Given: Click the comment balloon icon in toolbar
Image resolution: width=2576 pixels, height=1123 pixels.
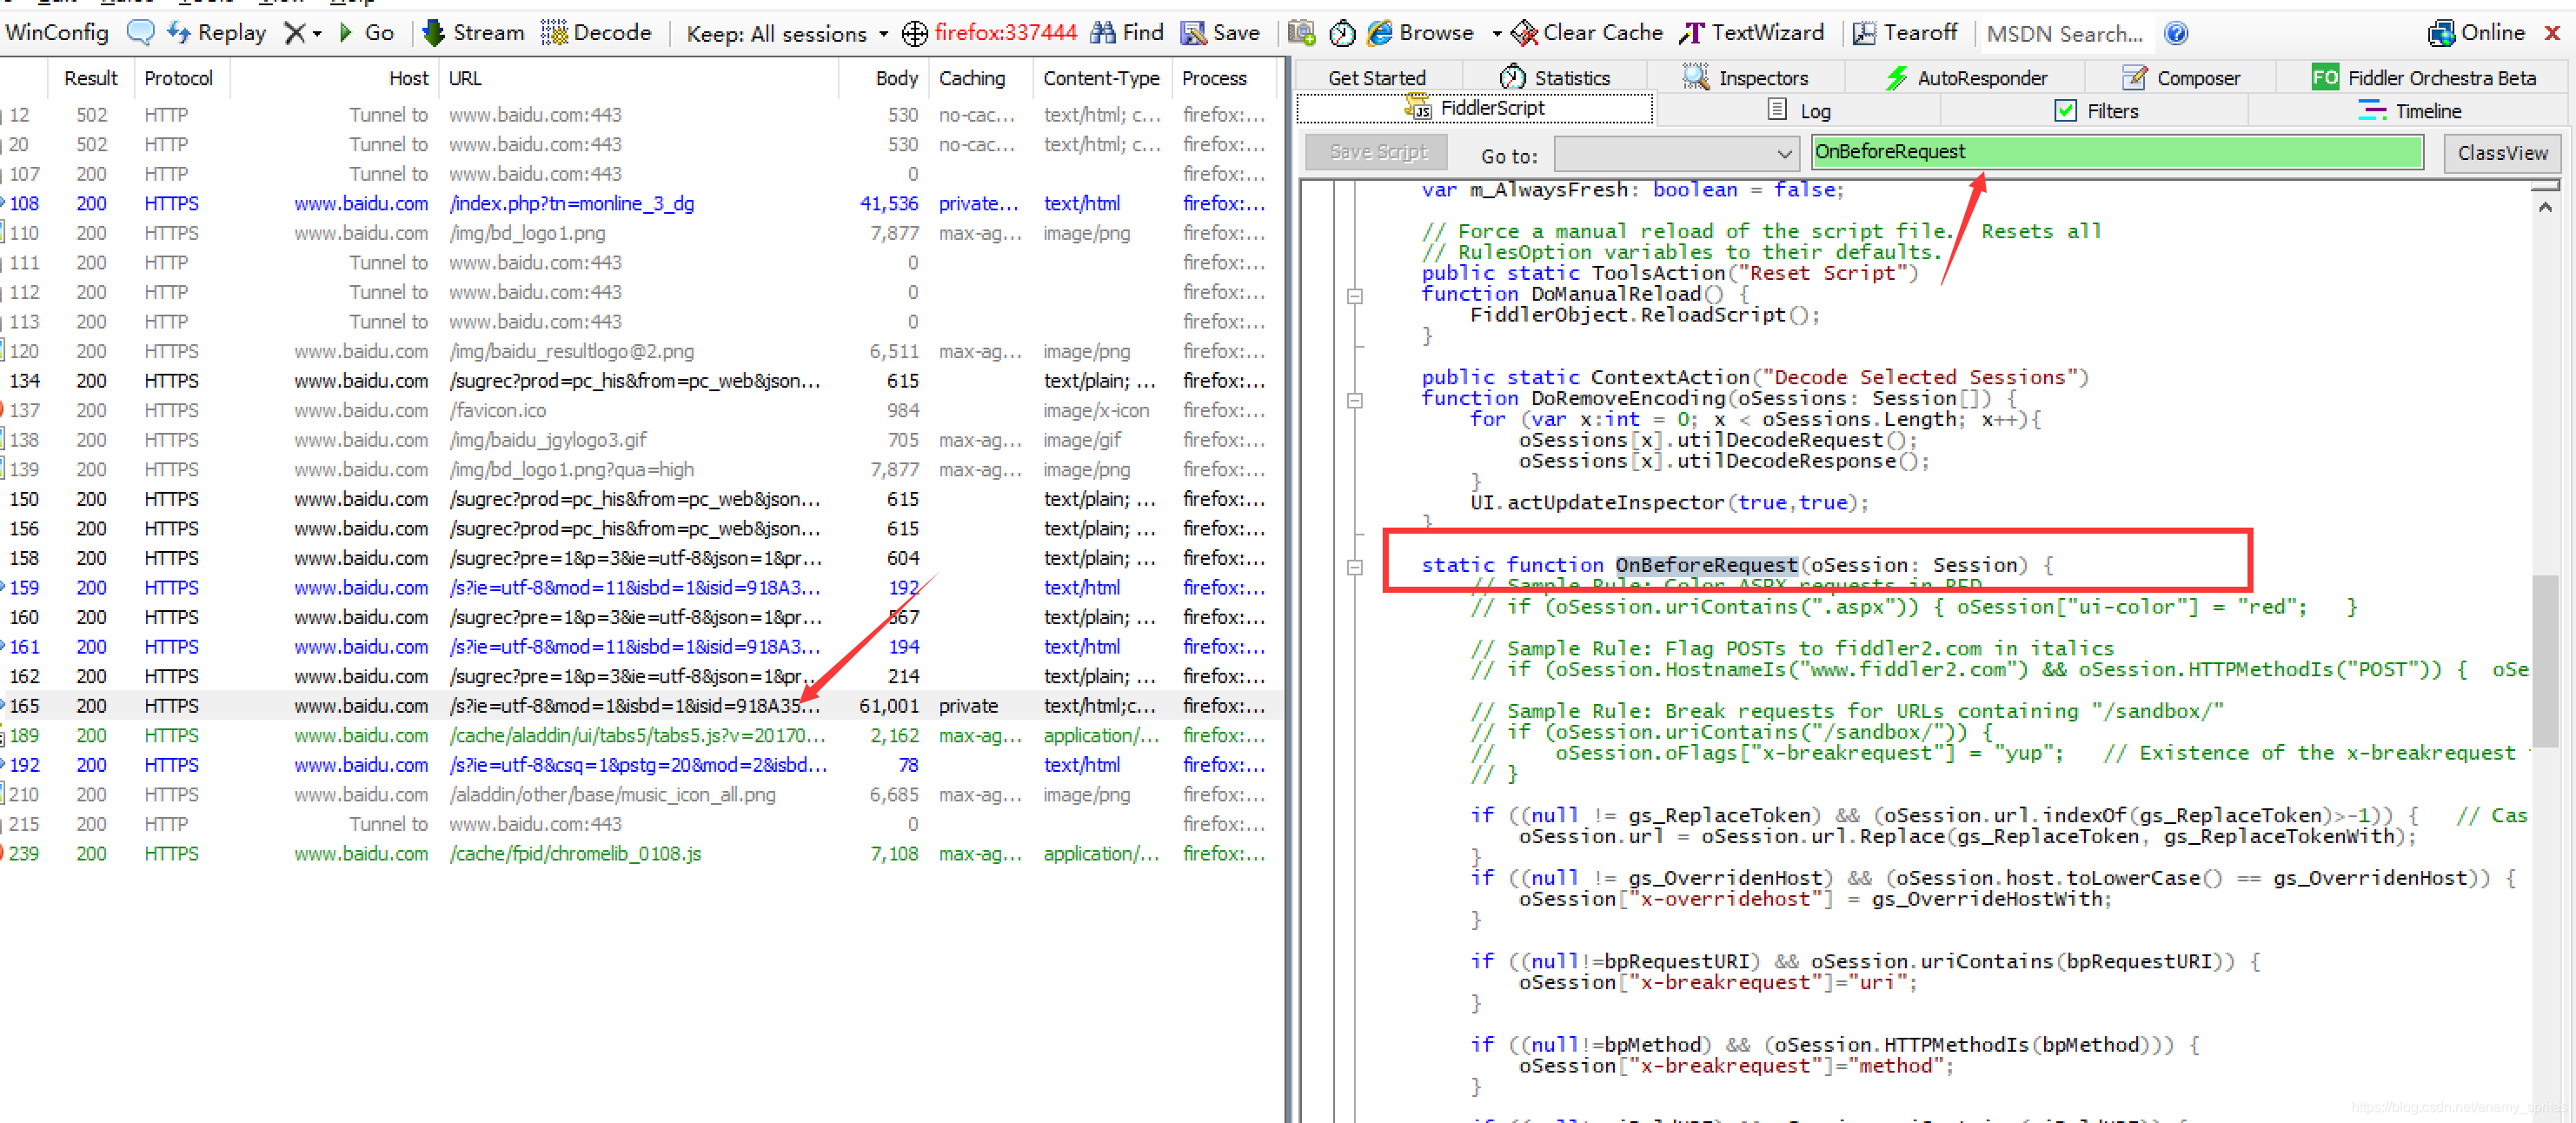Looking at the screenshot, I should [140, 33].
